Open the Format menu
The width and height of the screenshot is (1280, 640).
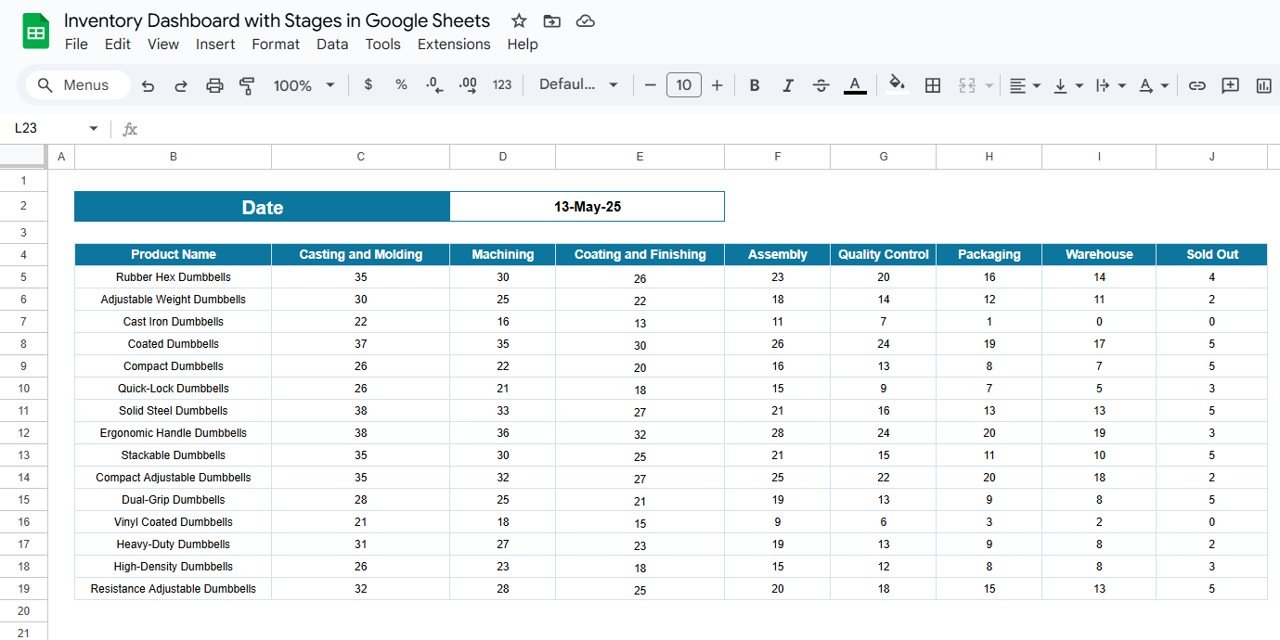pos(276,44)
